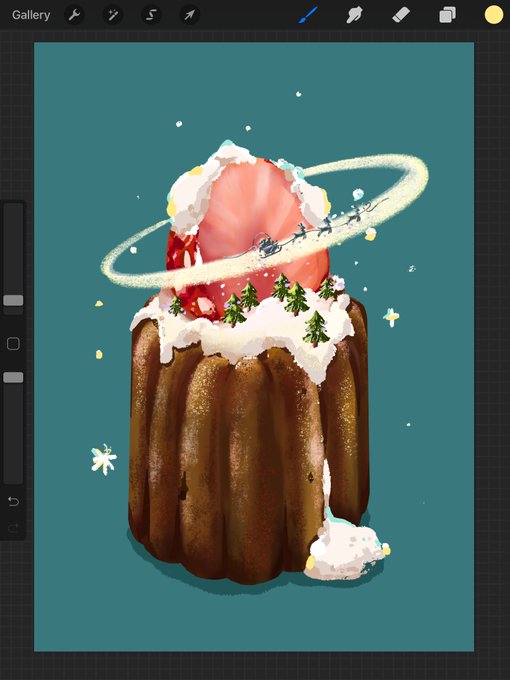Click the brush size slider handle
This screenshot has height=680, width=510.
13,300
